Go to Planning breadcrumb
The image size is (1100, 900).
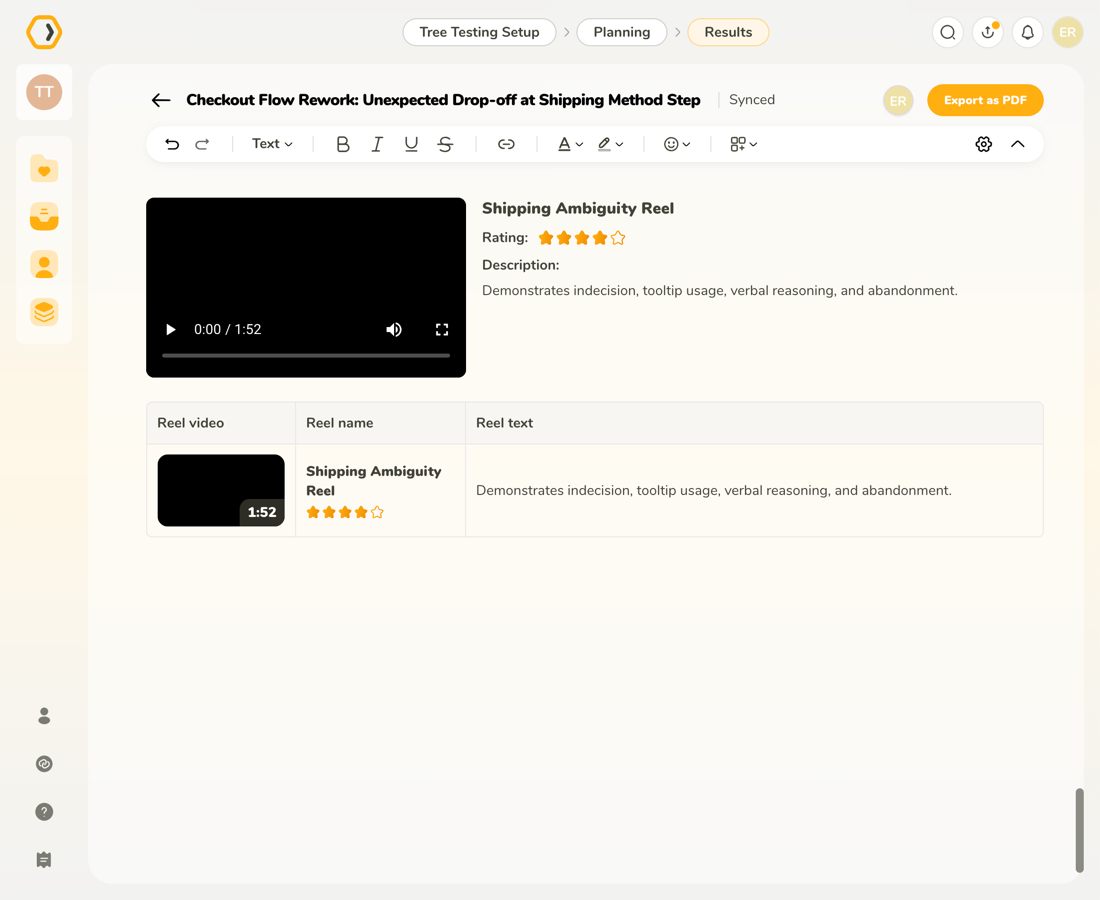coord(622,32)
